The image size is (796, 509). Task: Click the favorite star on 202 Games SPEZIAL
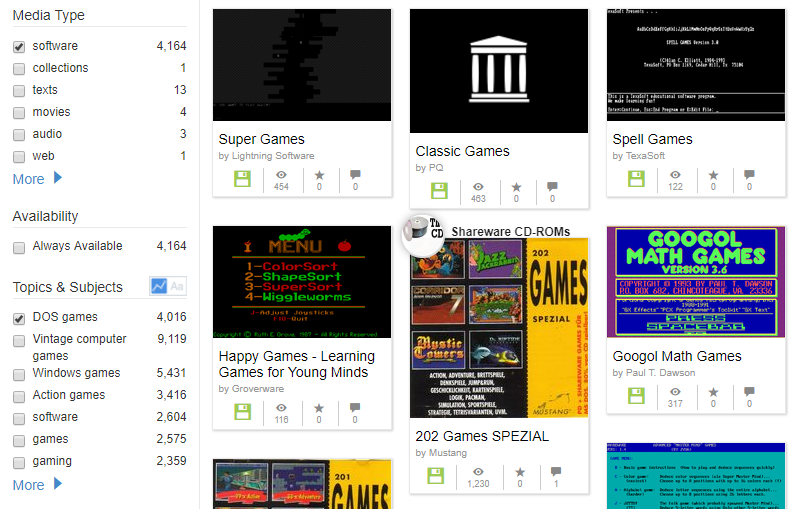520,472
